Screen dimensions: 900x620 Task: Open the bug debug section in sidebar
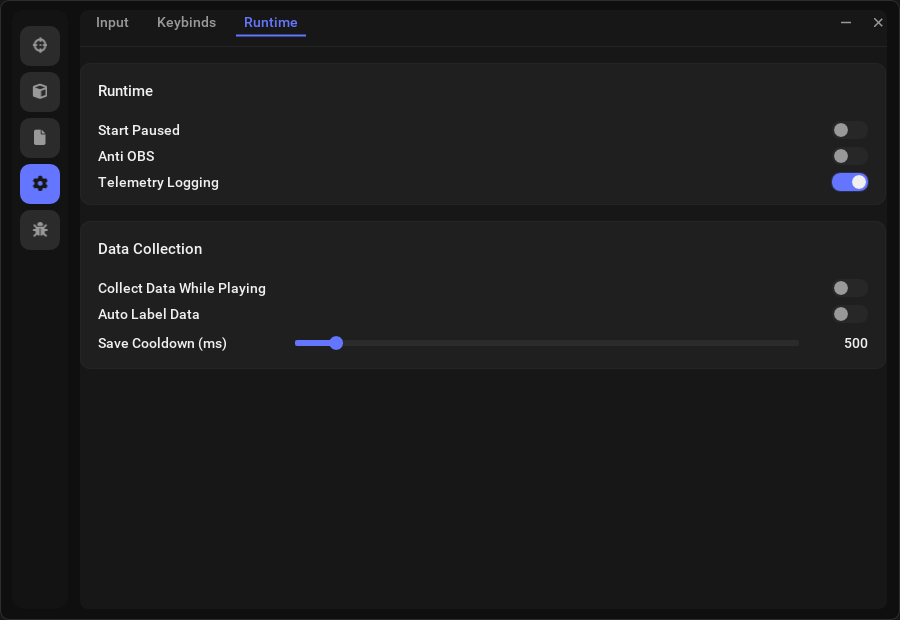(40, 230)
